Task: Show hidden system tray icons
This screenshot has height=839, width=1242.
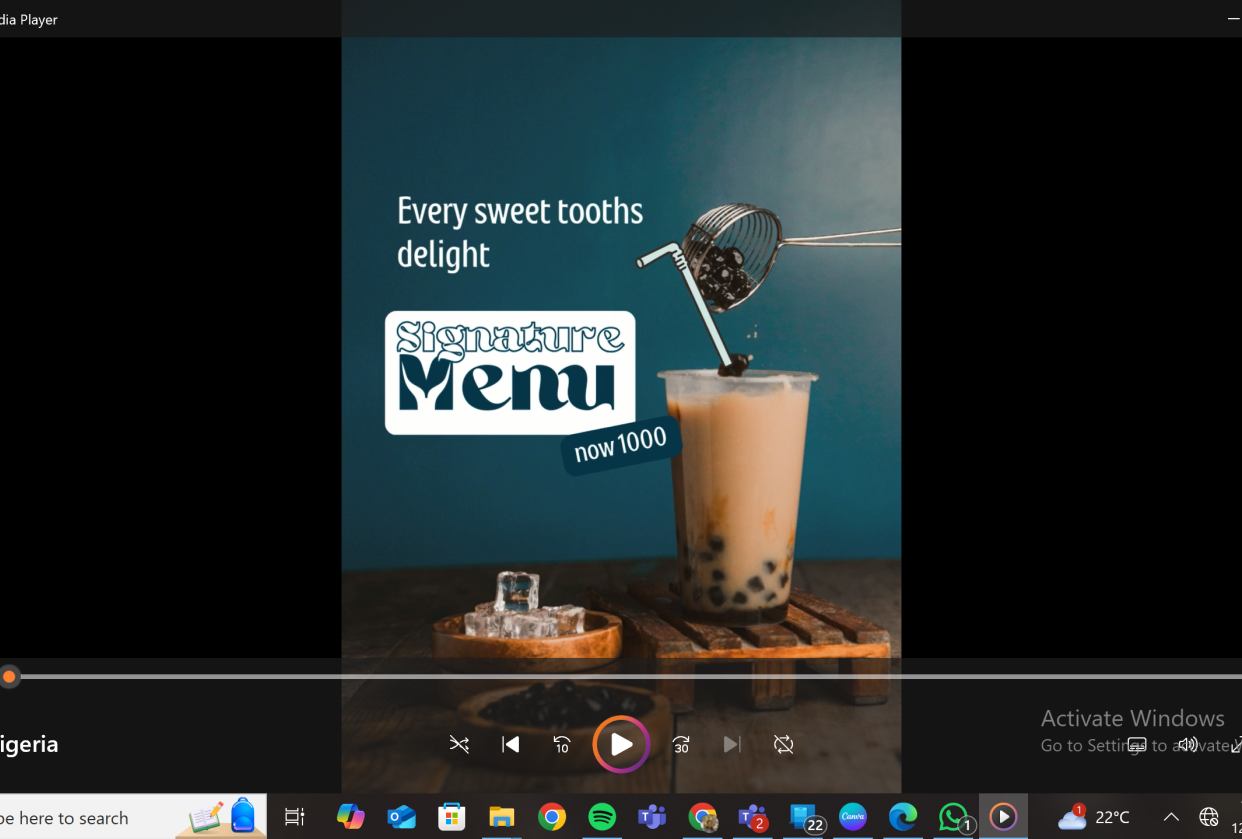Action: point(1171,817)
